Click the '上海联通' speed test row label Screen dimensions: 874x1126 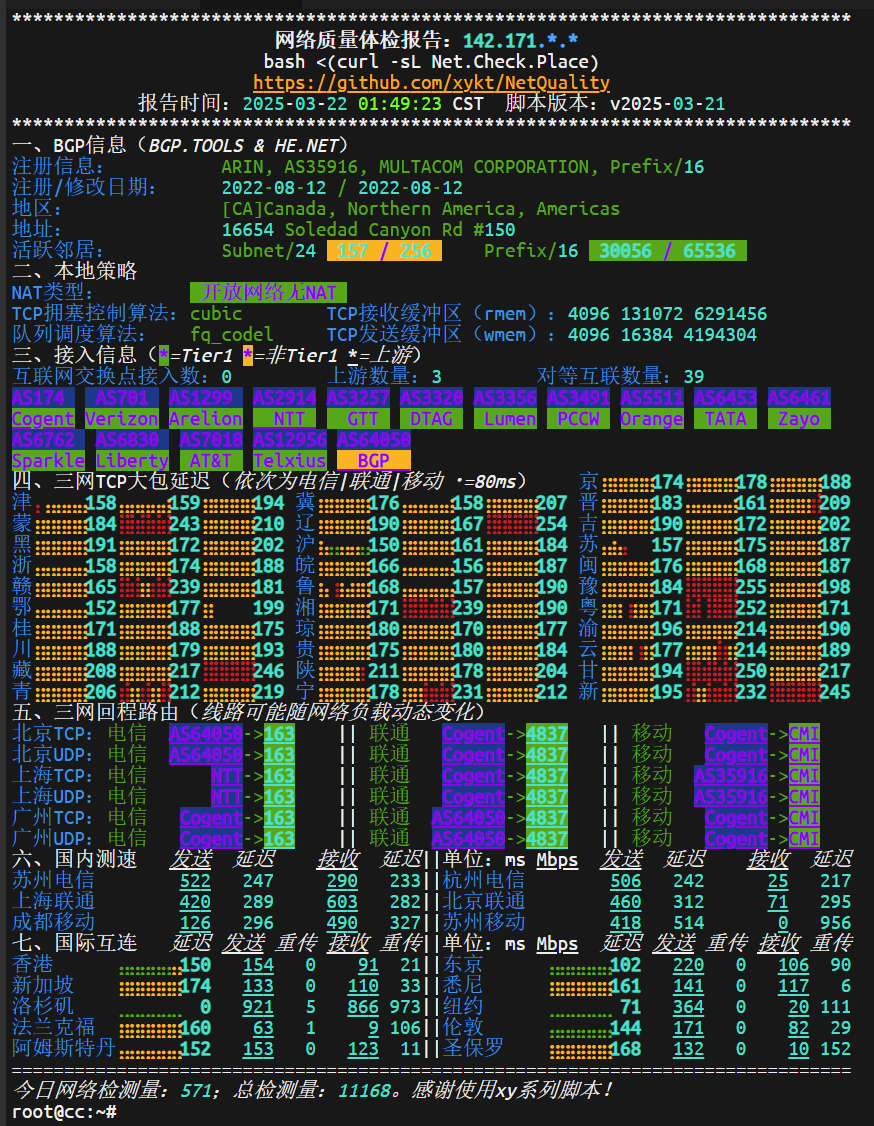53,901
